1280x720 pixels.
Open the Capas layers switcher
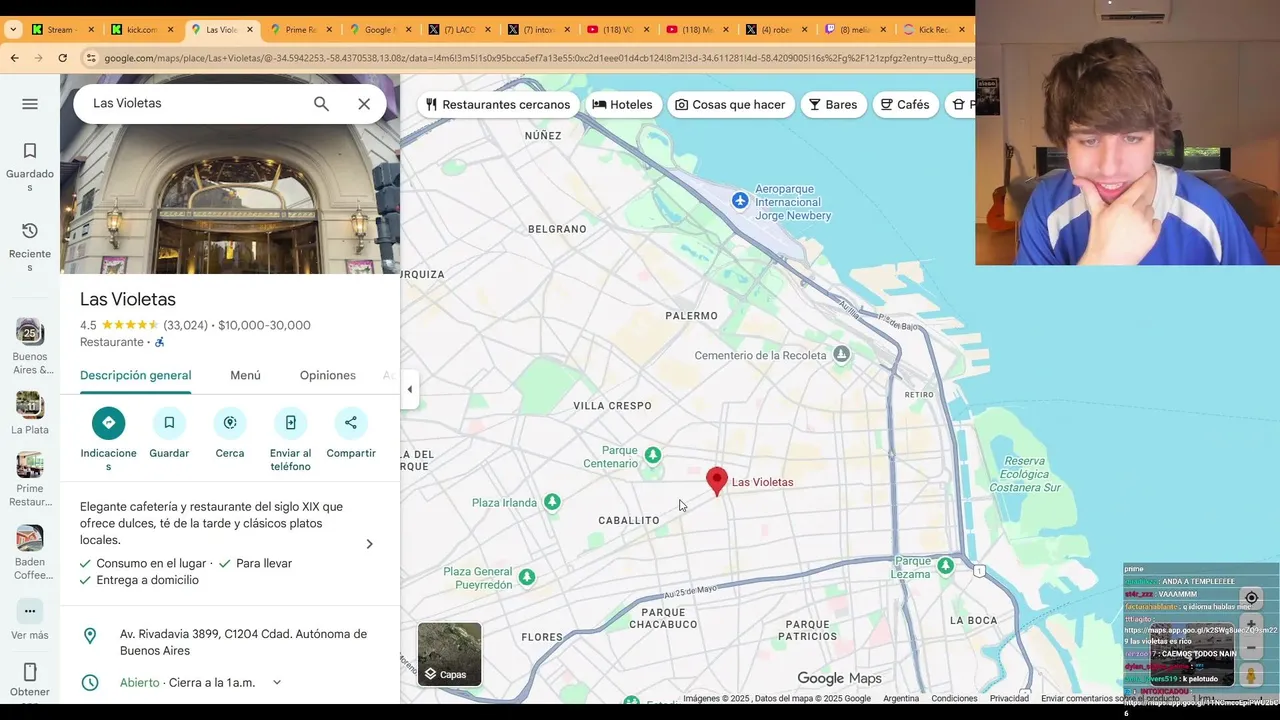[449, 654]
